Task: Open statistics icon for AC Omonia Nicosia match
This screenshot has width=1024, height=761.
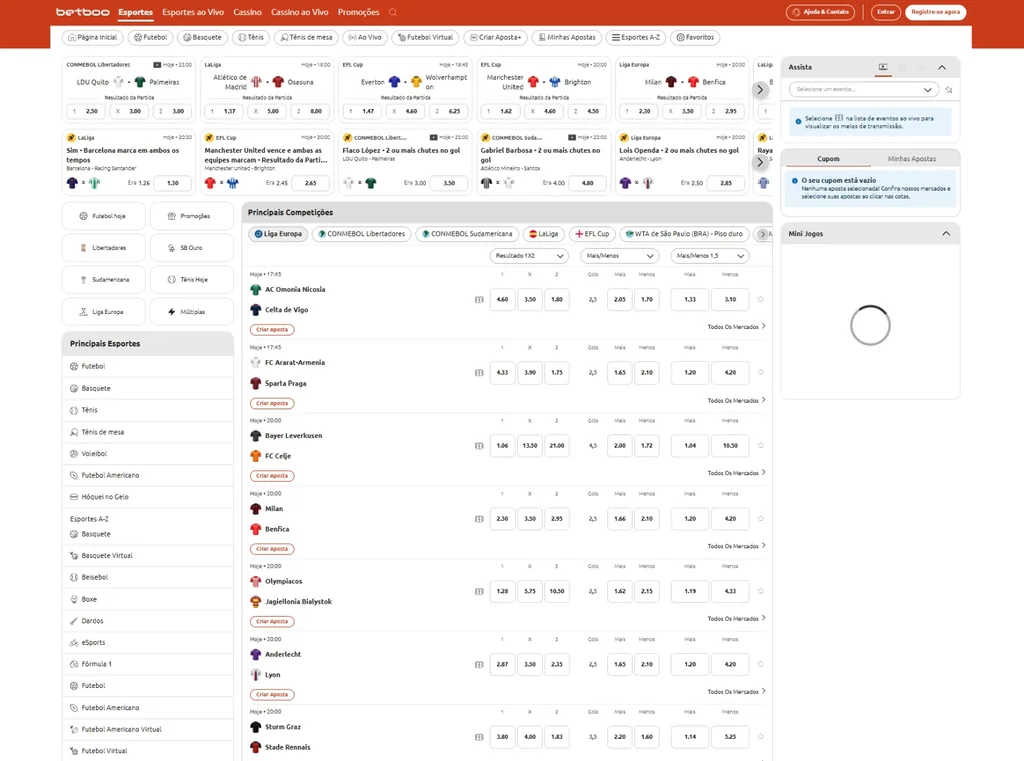Action: pos(479,300)
